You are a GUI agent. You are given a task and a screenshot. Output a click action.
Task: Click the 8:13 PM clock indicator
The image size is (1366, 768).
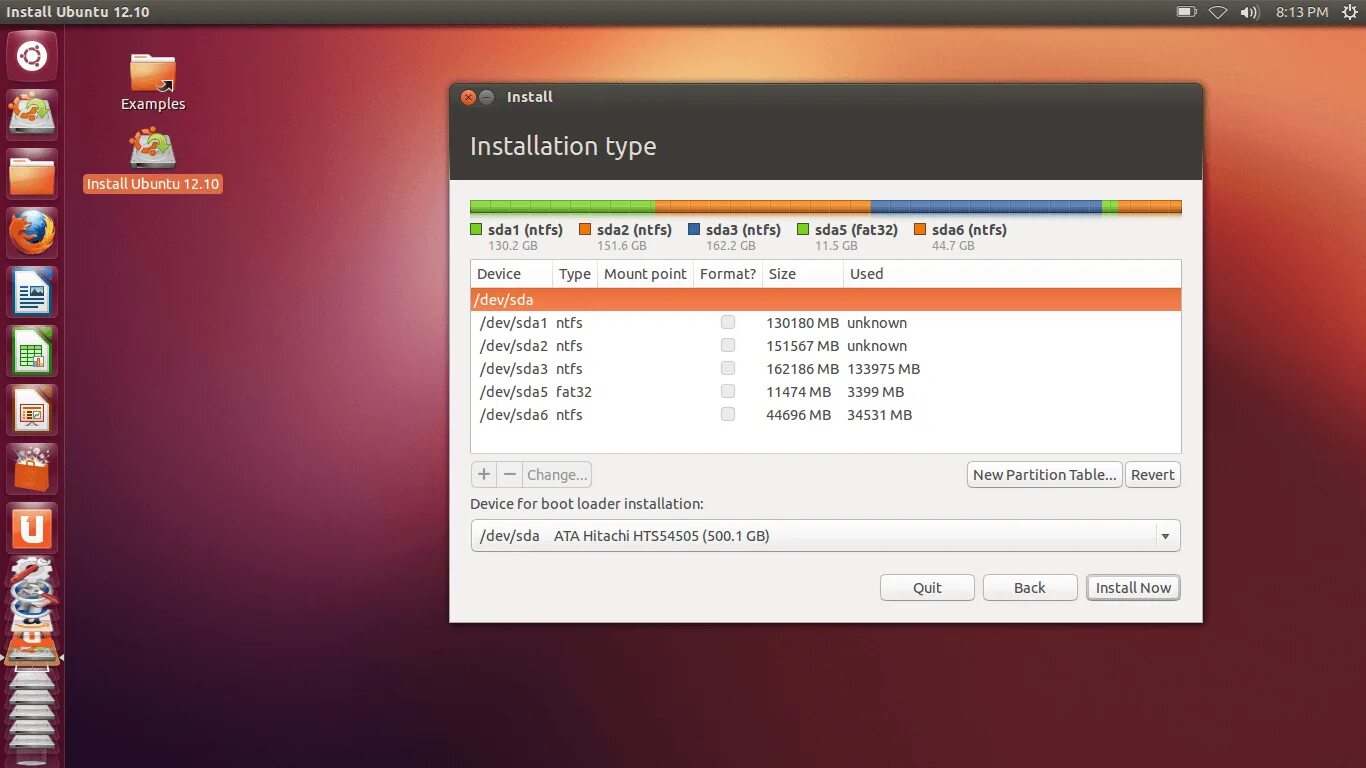pyautogui.click(x=1302, y=12)
